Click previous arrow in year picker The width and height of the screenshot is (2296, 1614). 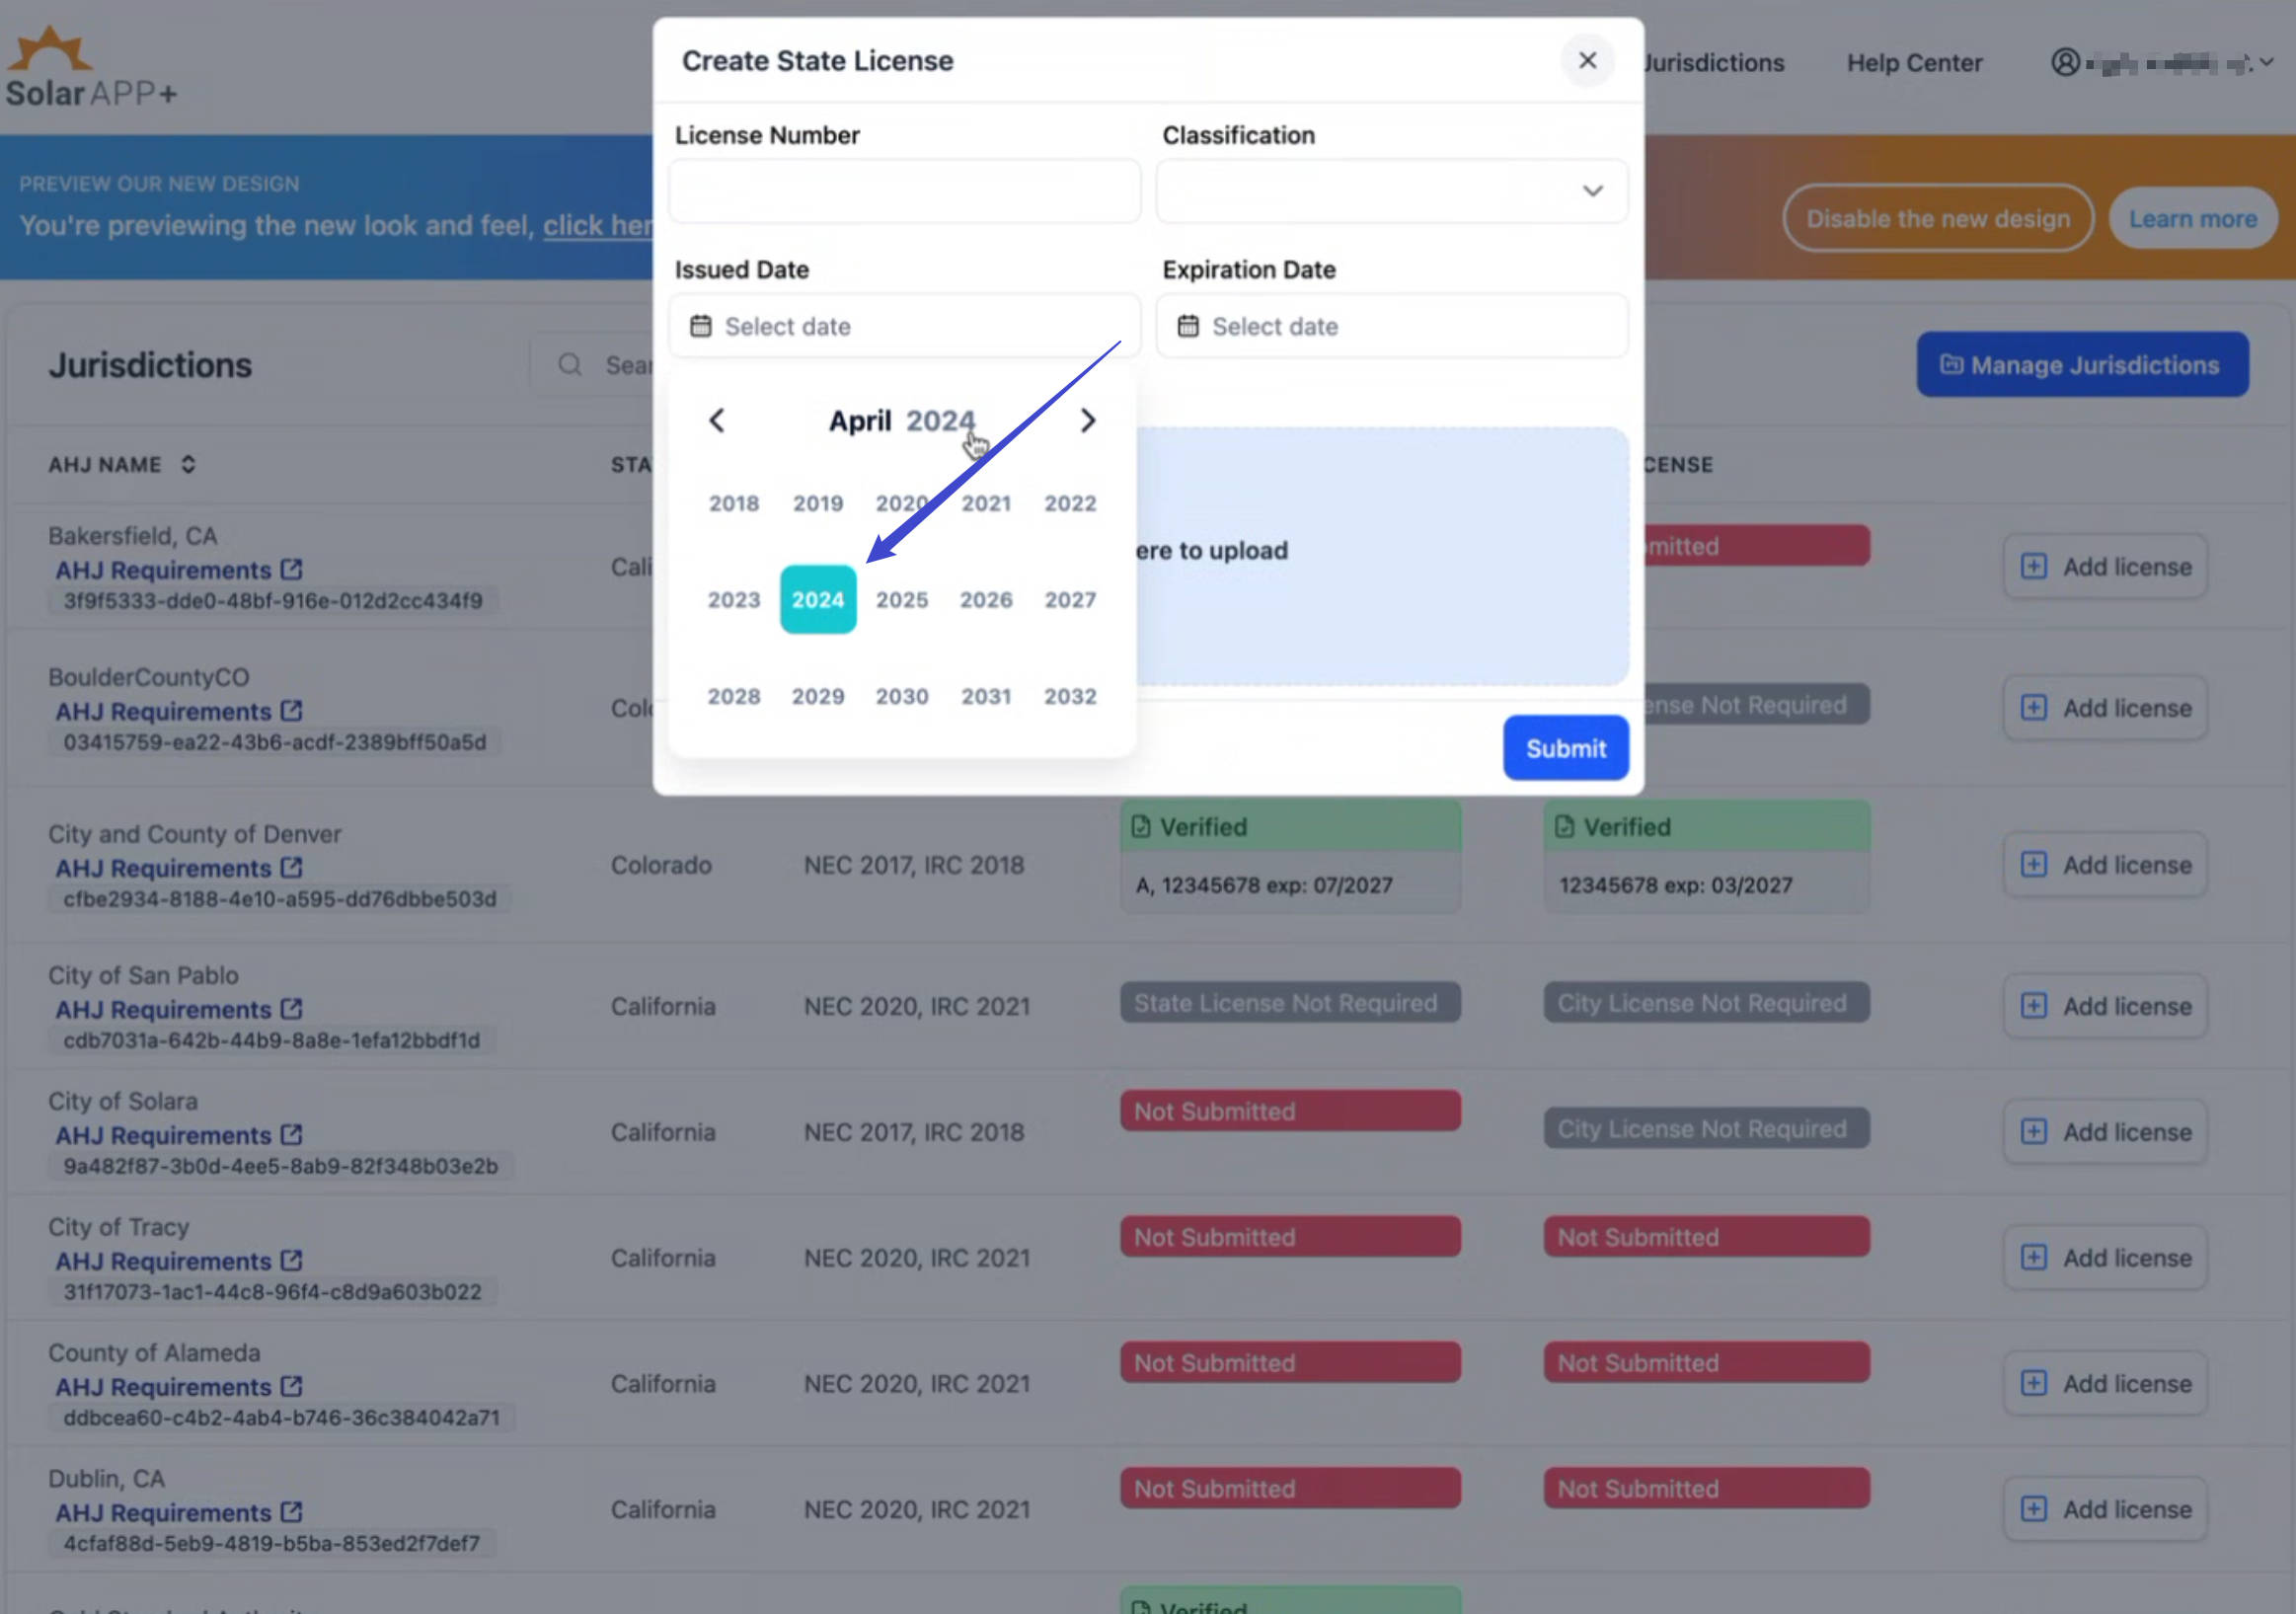pyautogui.click(x=716, y=421)
